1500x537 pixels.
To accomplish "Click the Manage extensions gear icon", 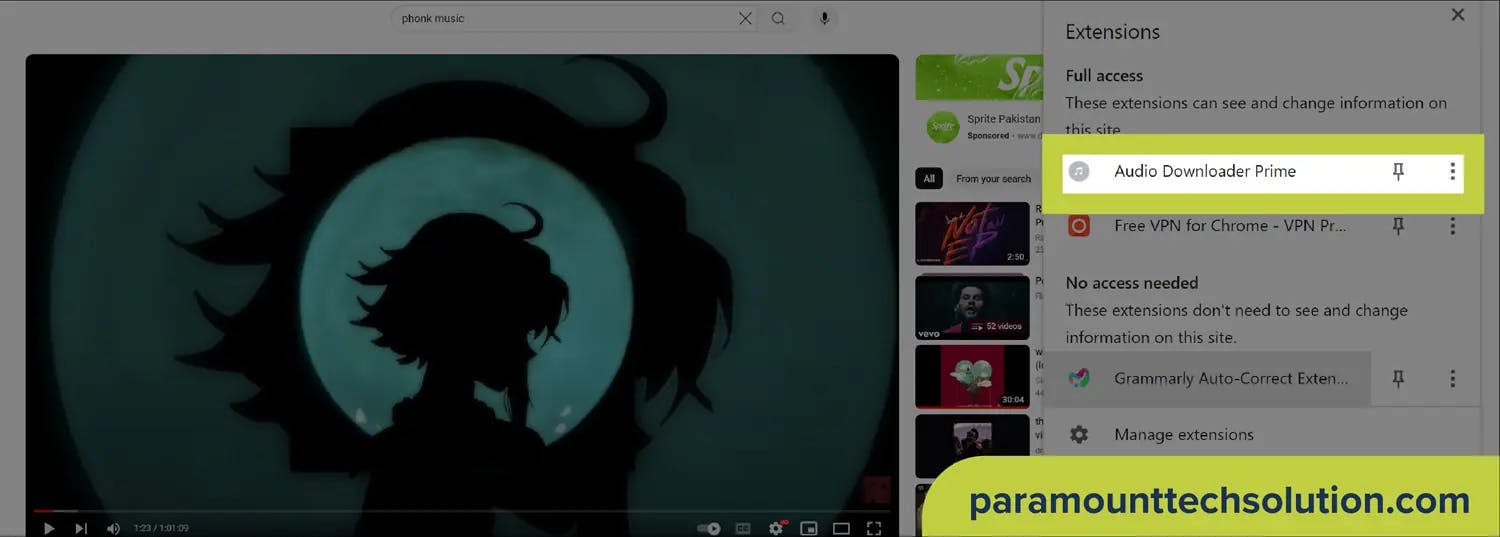I will tap(1079, 435).
